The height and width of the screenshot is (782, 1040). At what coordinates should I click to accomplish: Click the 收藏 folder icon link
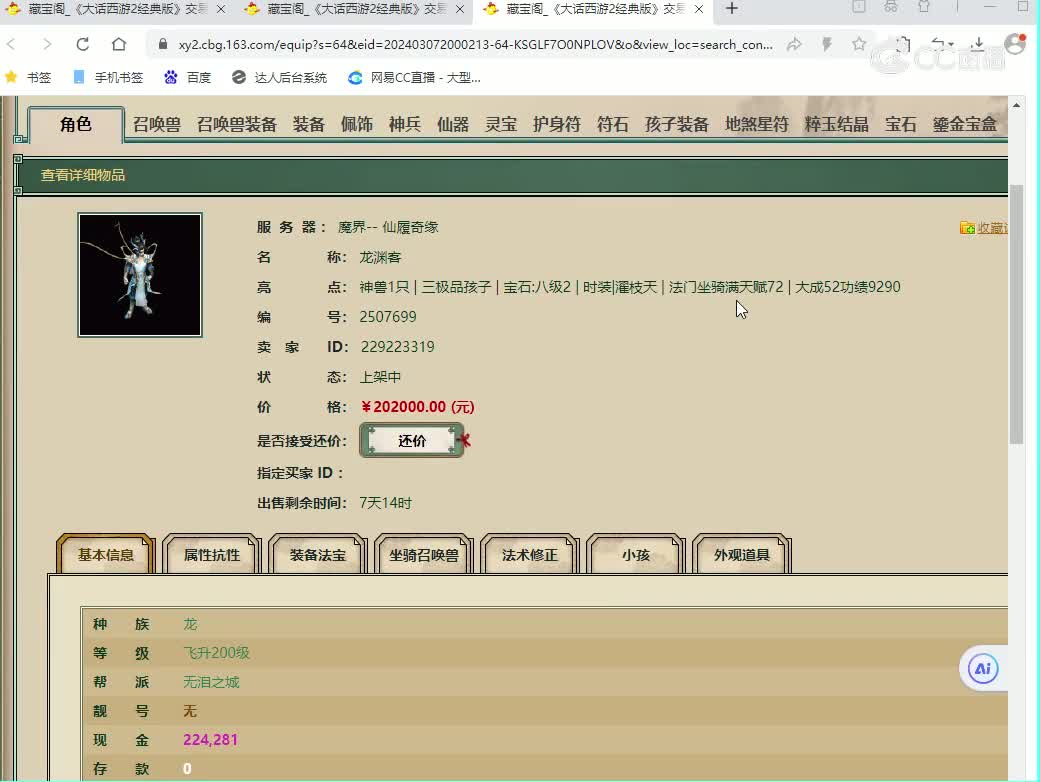pyautogui.click(x=983, y=228)
